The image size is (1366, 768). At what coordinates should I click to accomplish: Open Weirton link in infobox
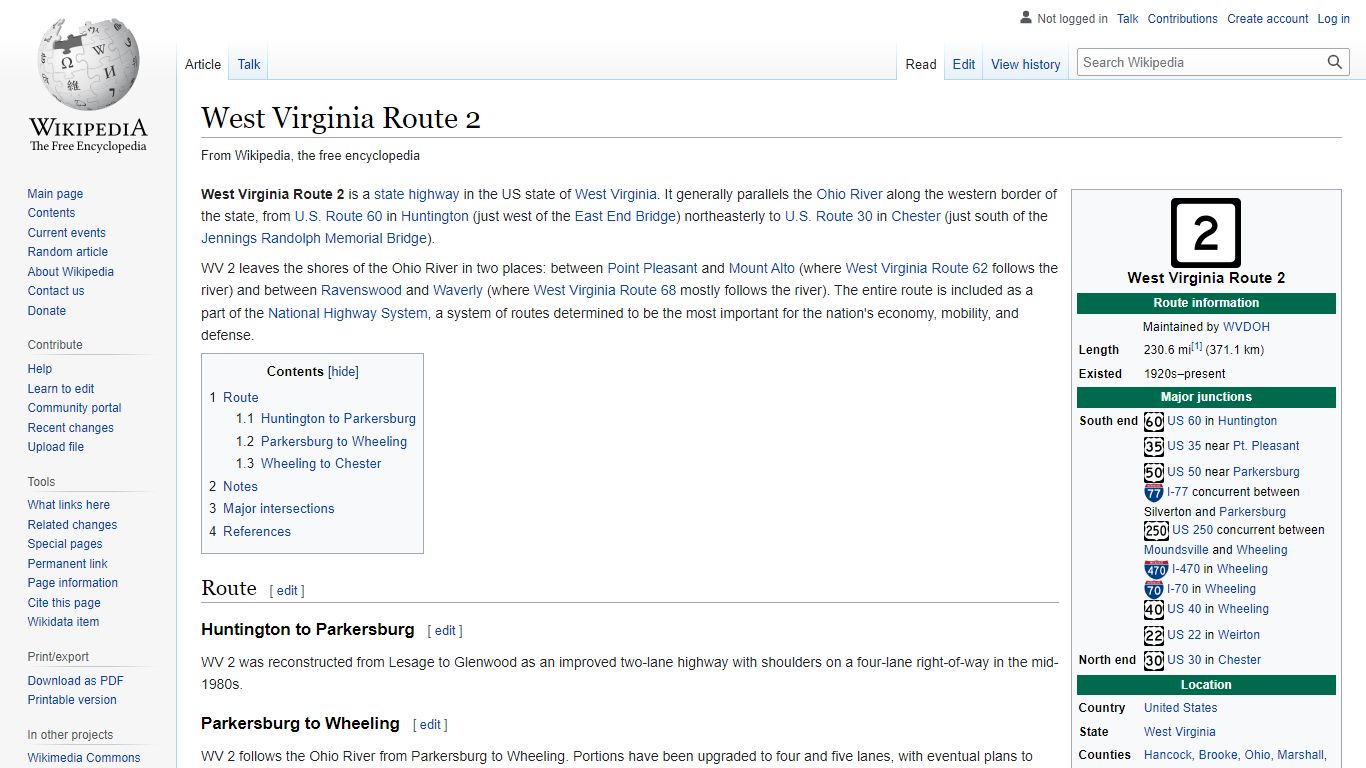tap(1239, 635)
